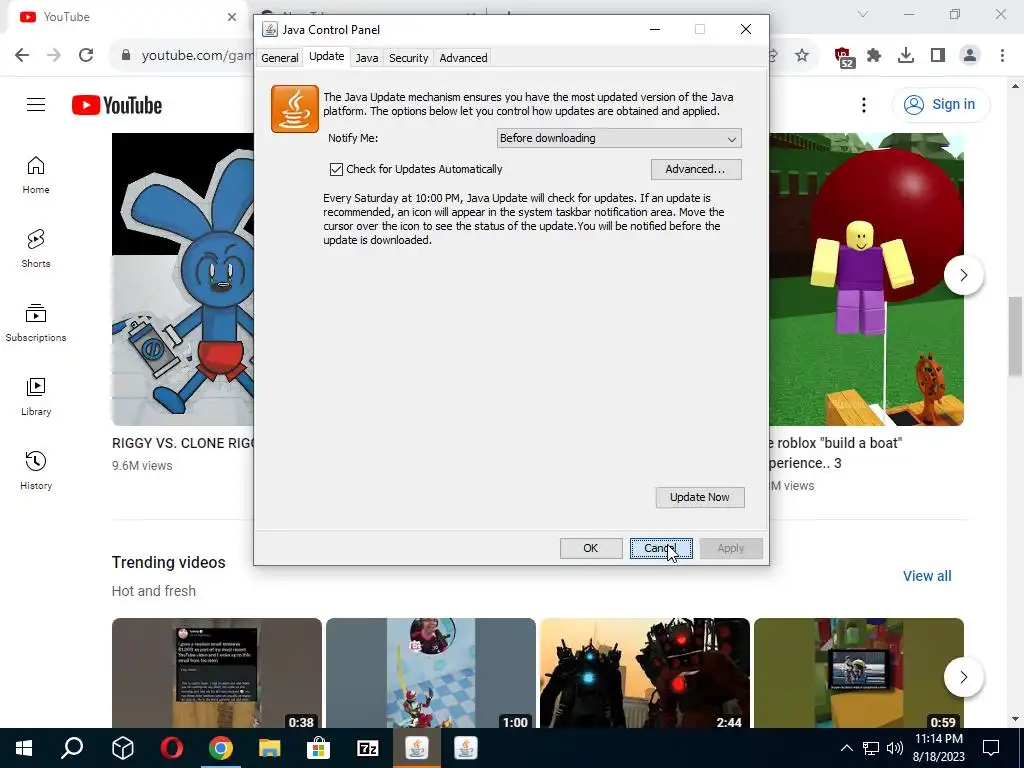Click the RIGGY VS. CLONE RIG video title
The width and height of the screenshot is (1024, 768).
[183, 443]
